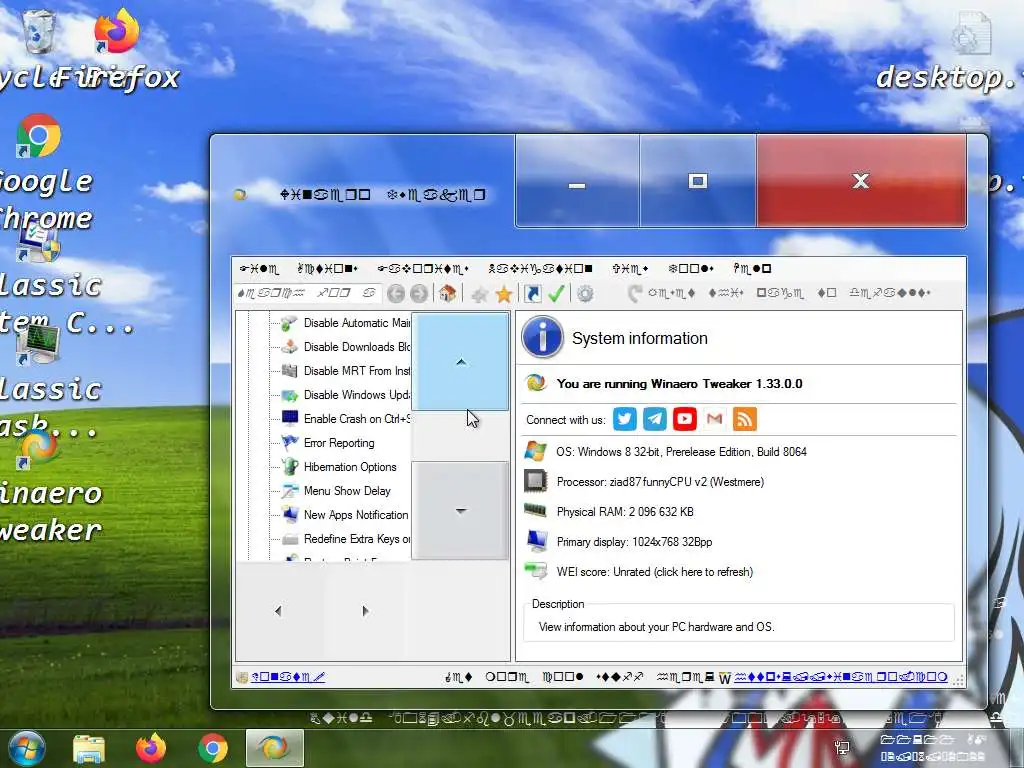Click the Windows flag icon beside OS
The image size is (1024, 768).
pyautogui.click(x=536, y=451)
